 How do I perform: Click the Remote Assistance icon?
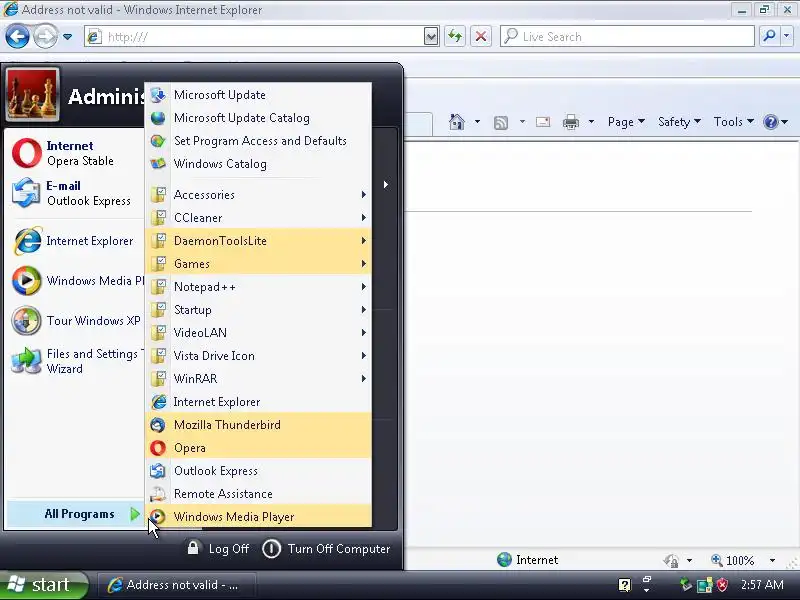(158, 494)
